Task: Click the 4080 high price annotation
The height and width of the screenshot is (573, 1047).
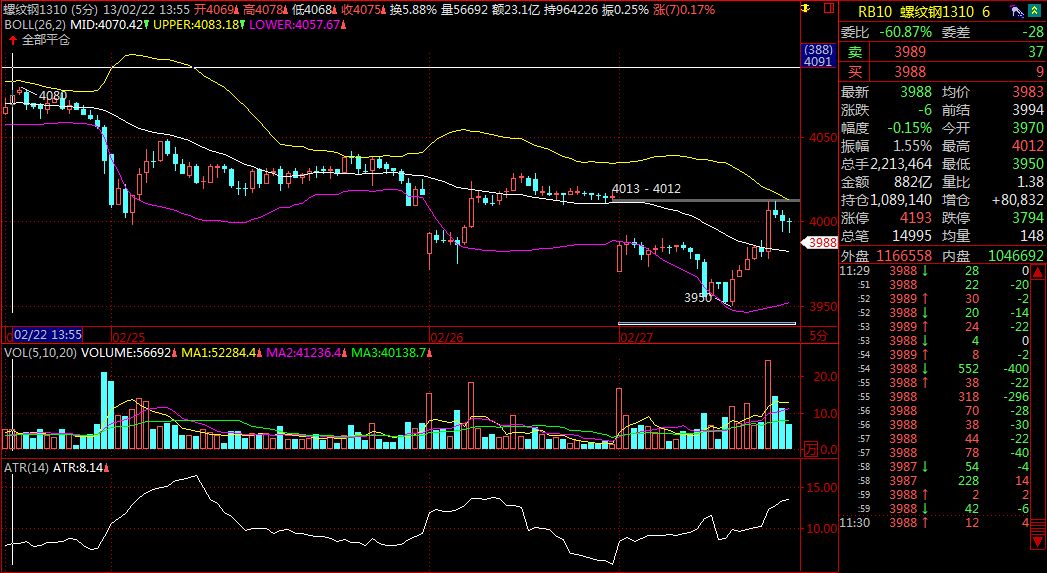Action: [x=53, y=96]
